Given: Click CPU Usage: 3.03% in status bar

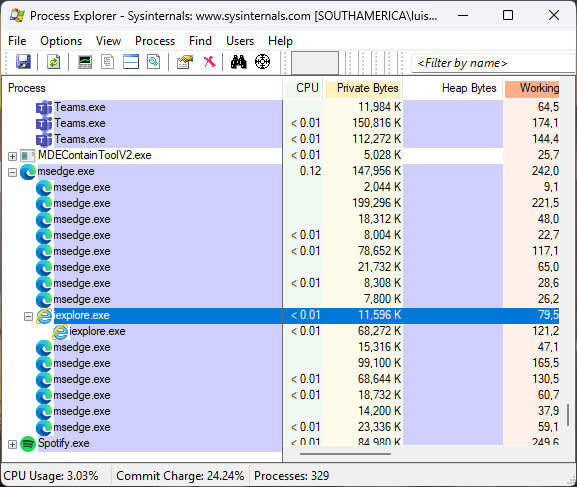Looking at the screenshot, I should click(x=51, y=476).
